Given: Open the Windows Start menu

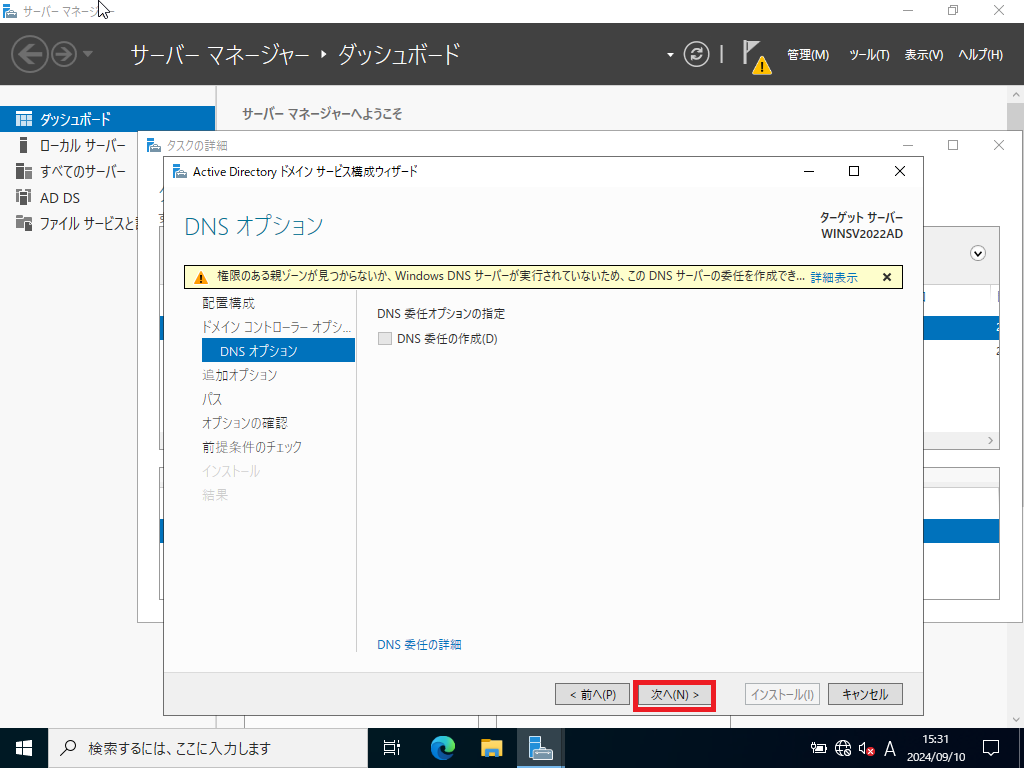Looking at the screenshot, I should (24, 748).
